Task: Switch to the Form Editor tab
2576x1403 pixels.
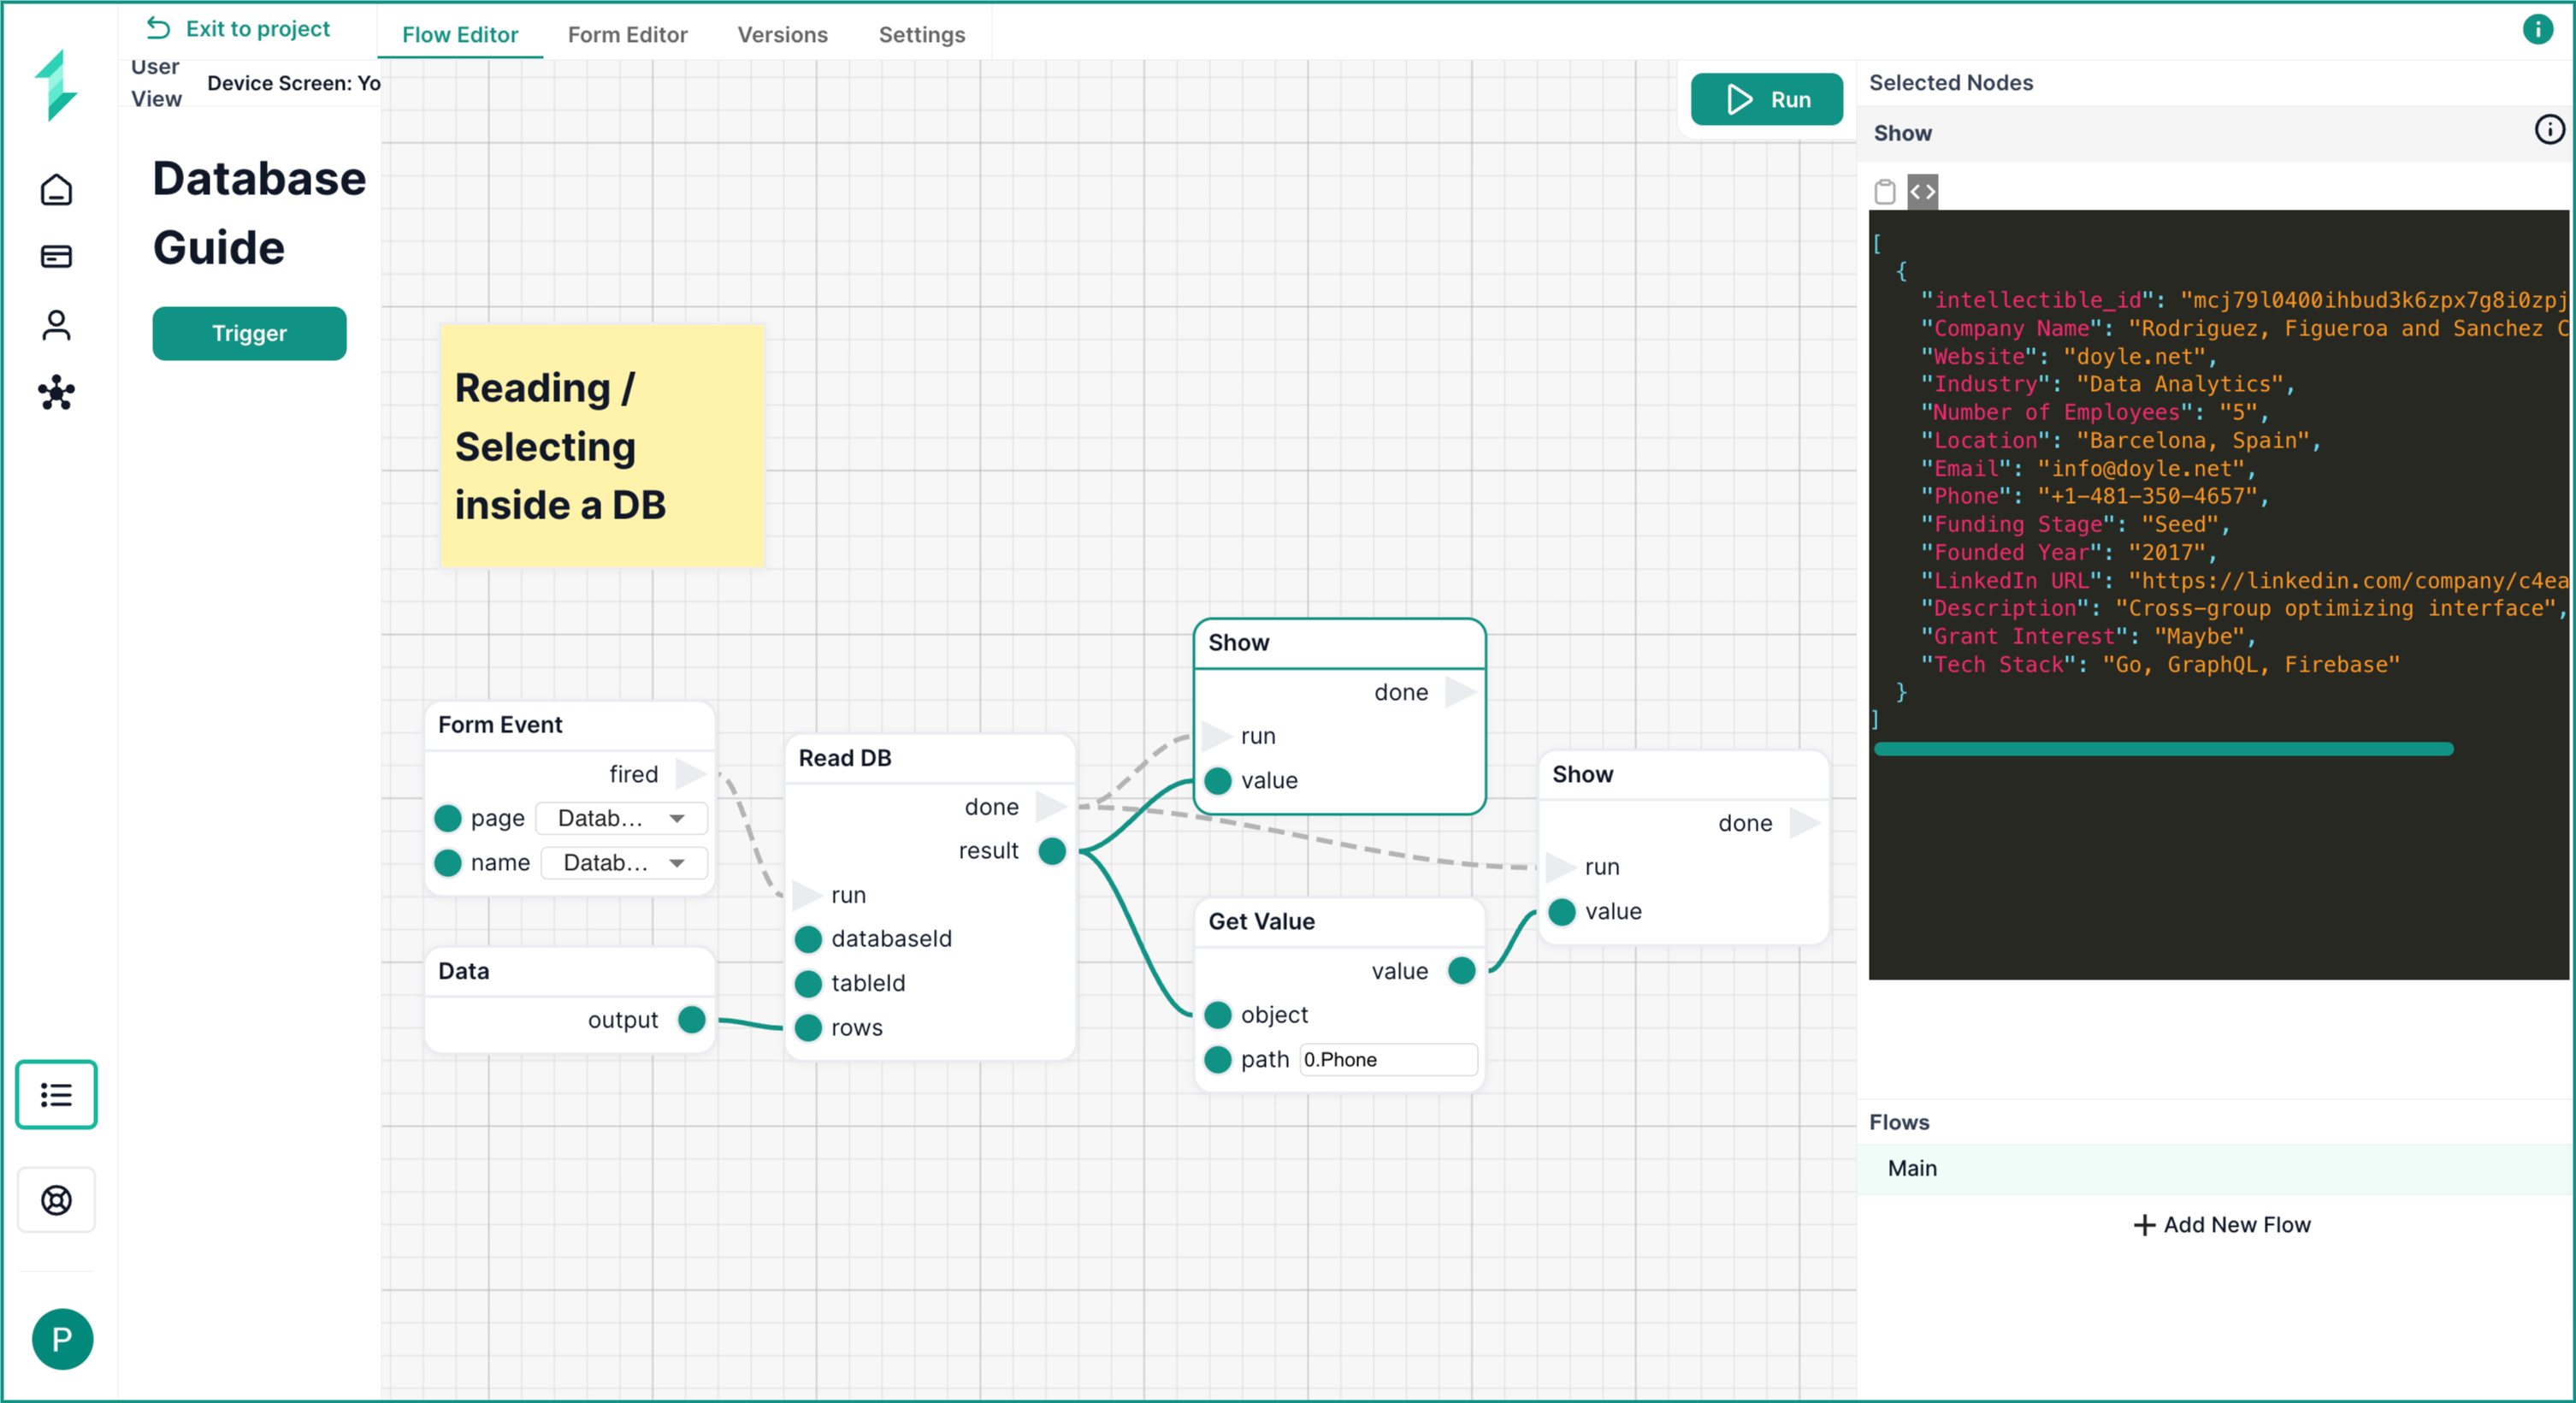Action: 627,35
